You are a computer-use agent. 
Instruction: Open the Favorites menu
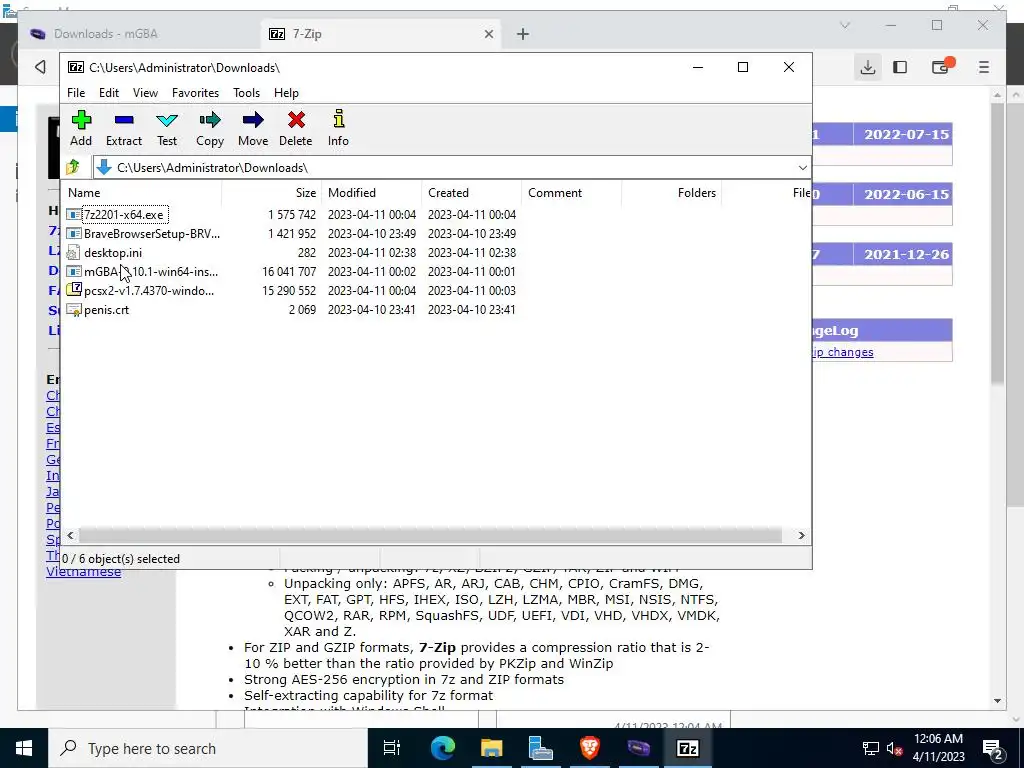click(x=195, y=93)
